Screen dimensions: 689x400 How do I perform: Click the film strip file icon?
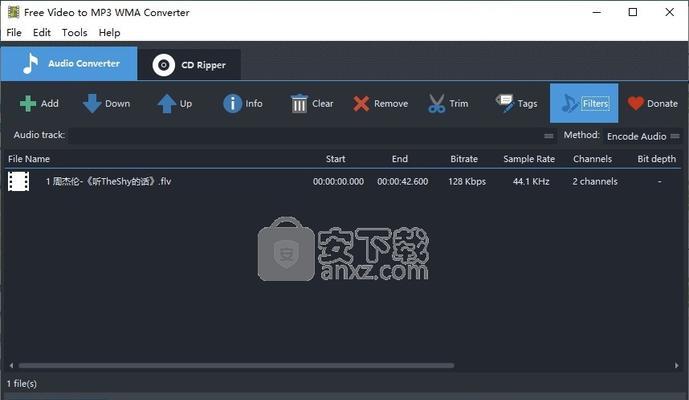coord(18,181)
